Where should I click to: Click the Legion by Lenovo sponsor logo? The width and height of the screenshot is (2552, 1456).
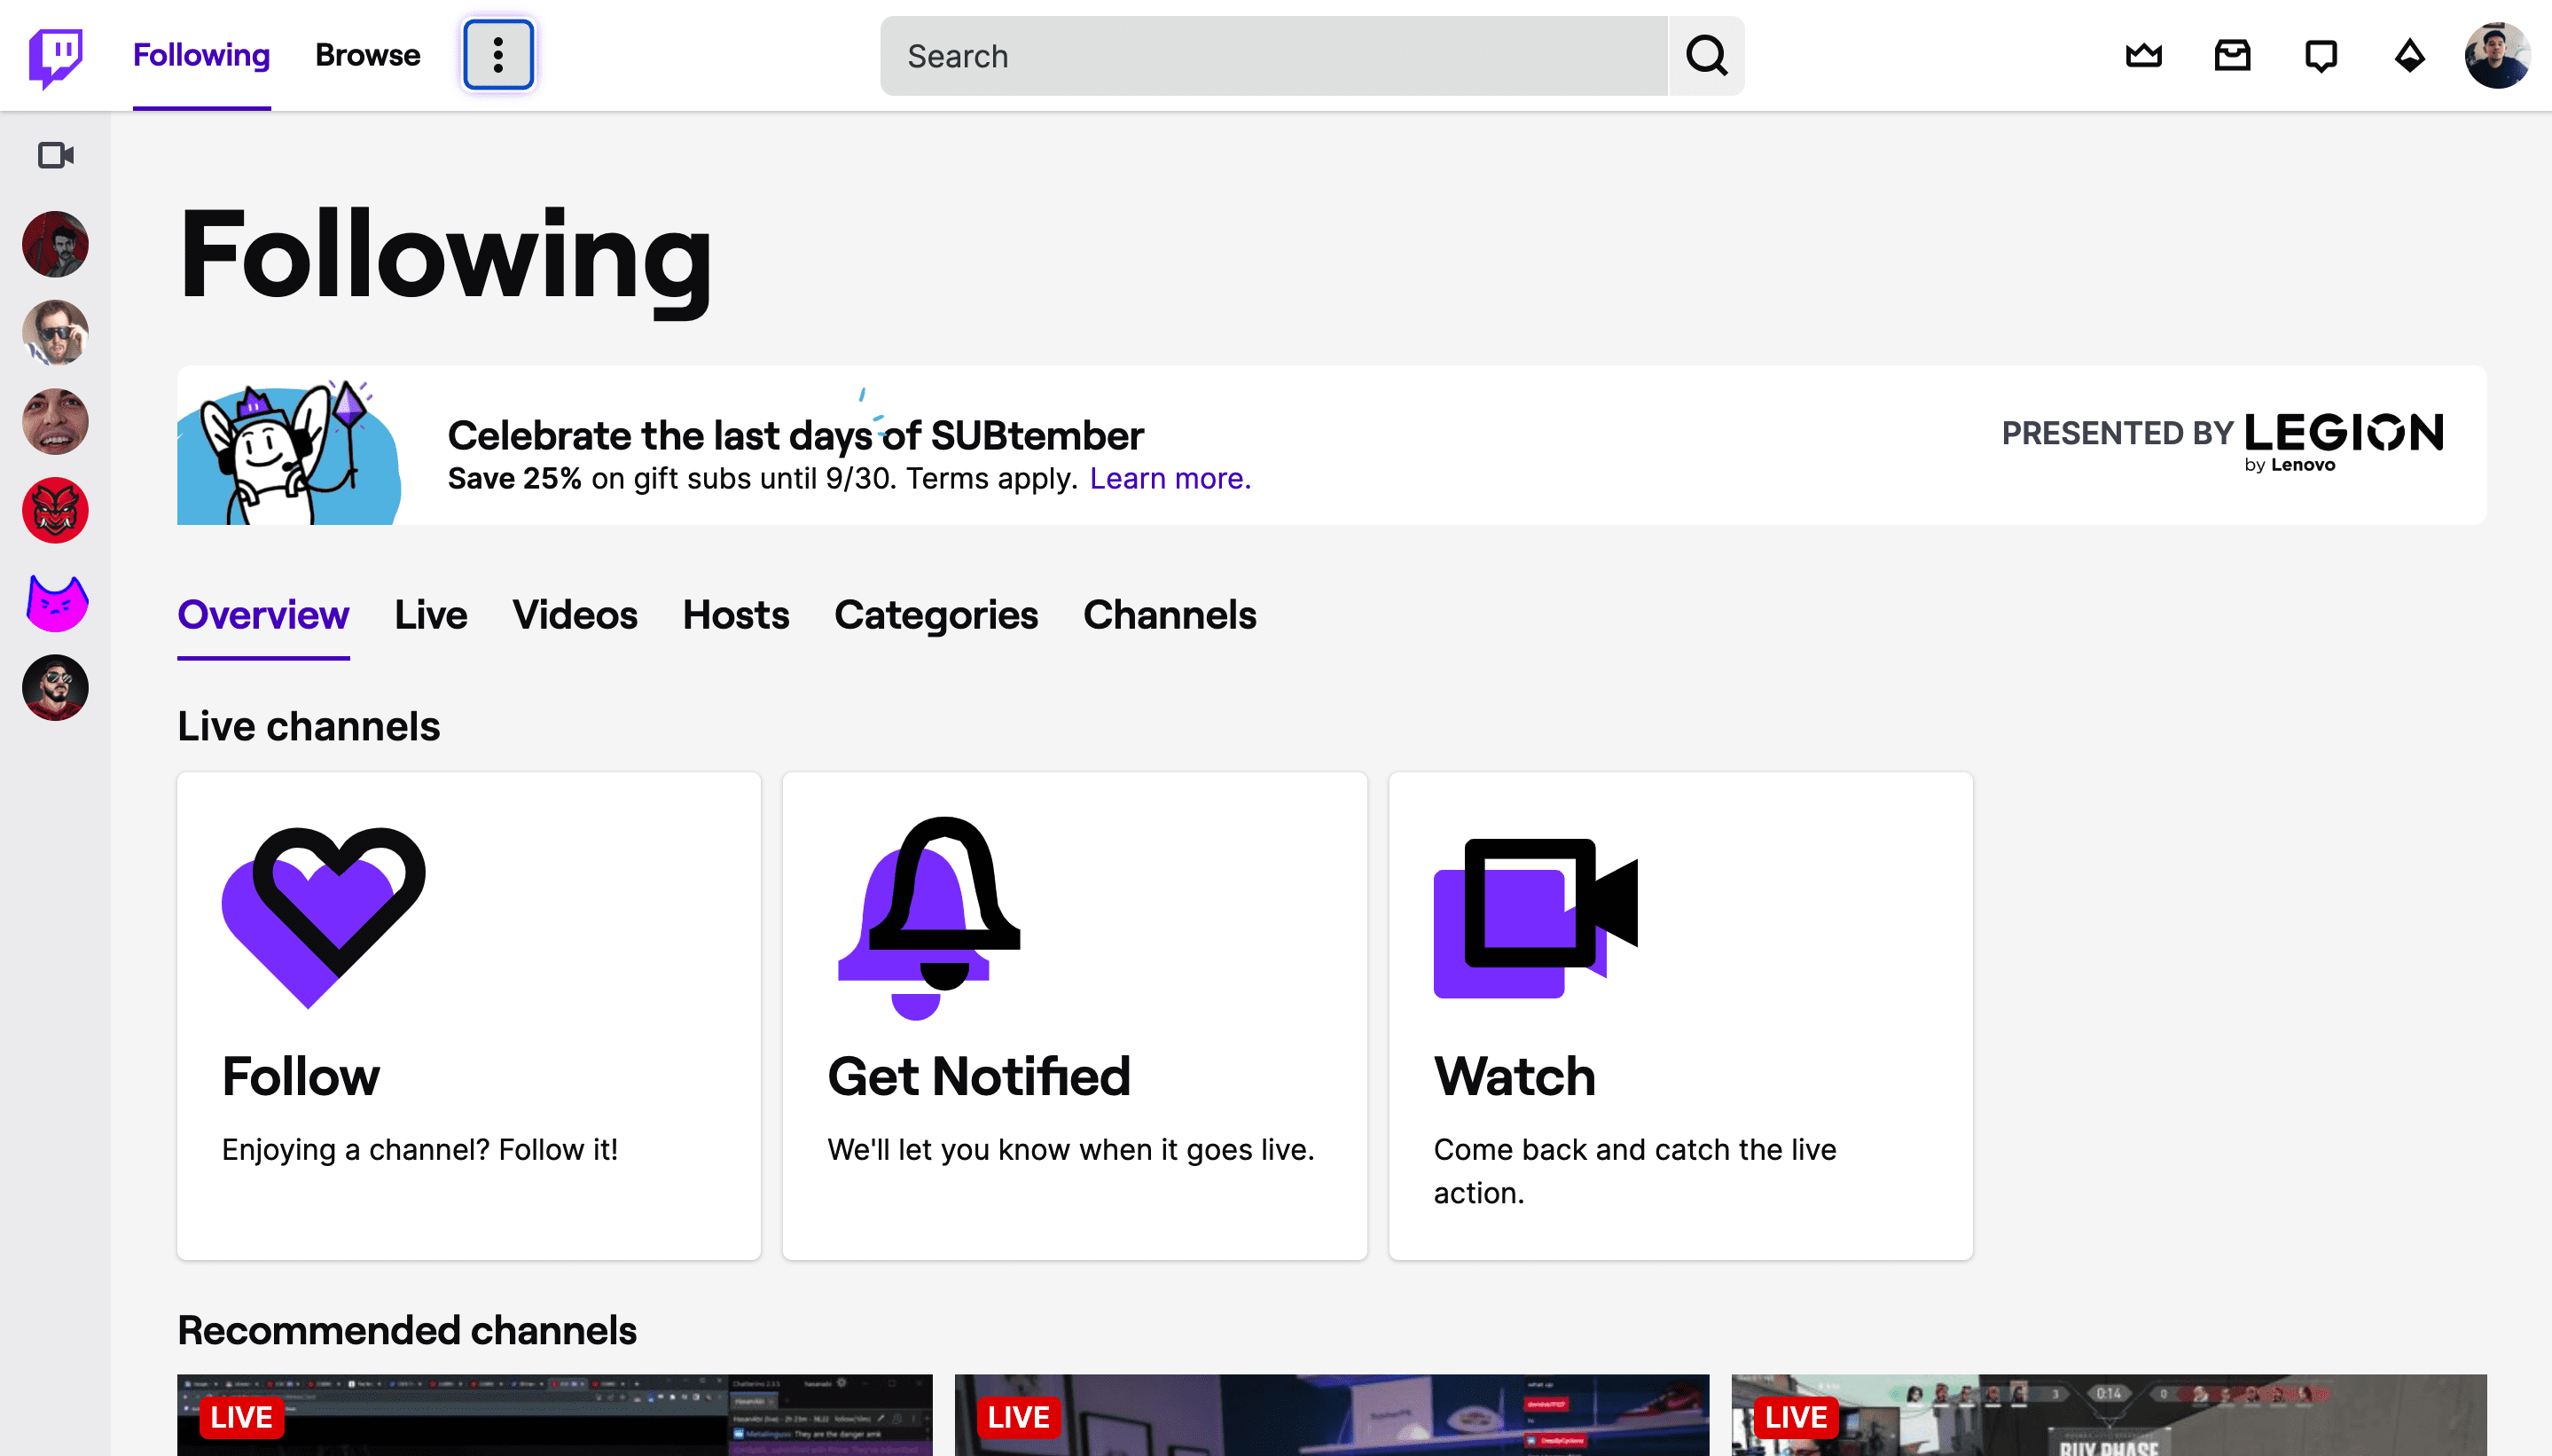coord(2342,441)
